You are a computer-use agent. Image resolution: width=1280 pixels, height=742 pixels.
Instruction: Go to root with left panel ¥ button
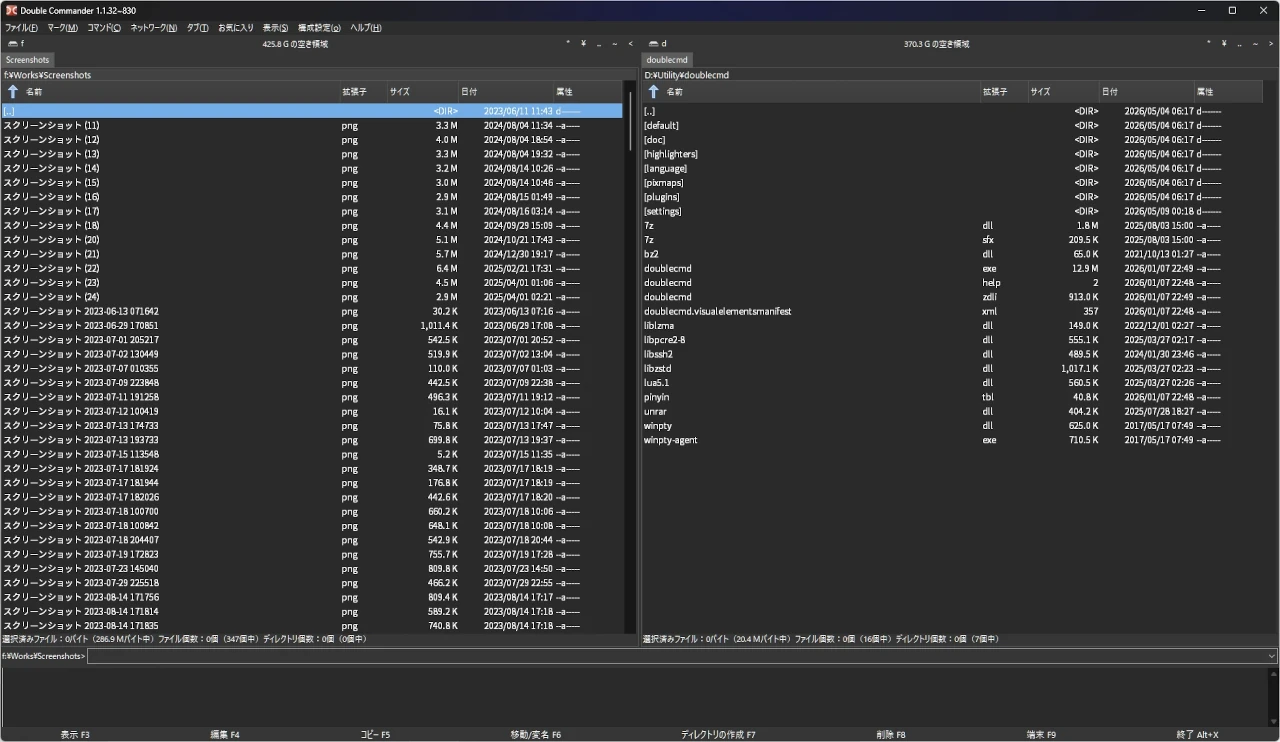pyautogui.click(x=584, y=44)
